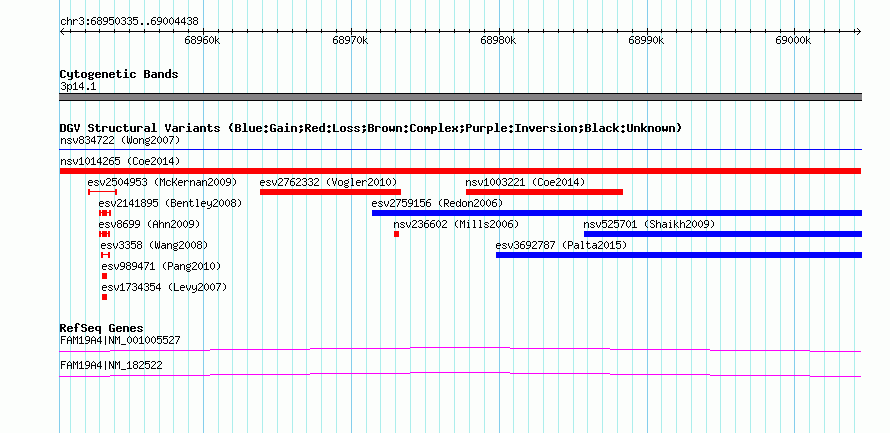Viewport: 890px width, 433px height.
Task: Open esv2762332 (Vogler2010) label
Action: point(328,182)
